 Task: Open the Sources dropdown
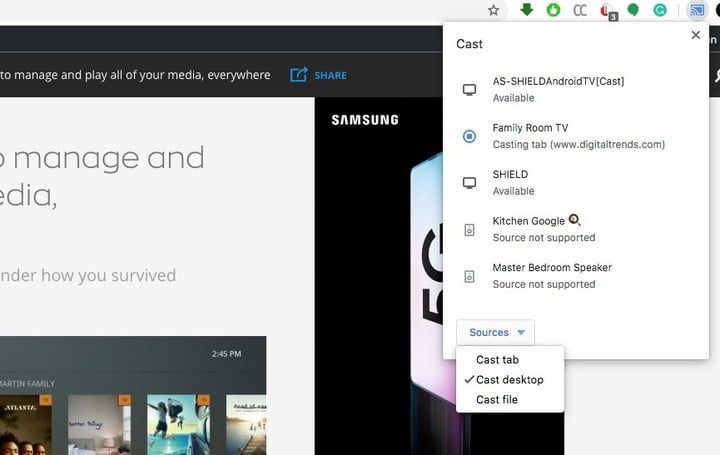click(495, 332)
